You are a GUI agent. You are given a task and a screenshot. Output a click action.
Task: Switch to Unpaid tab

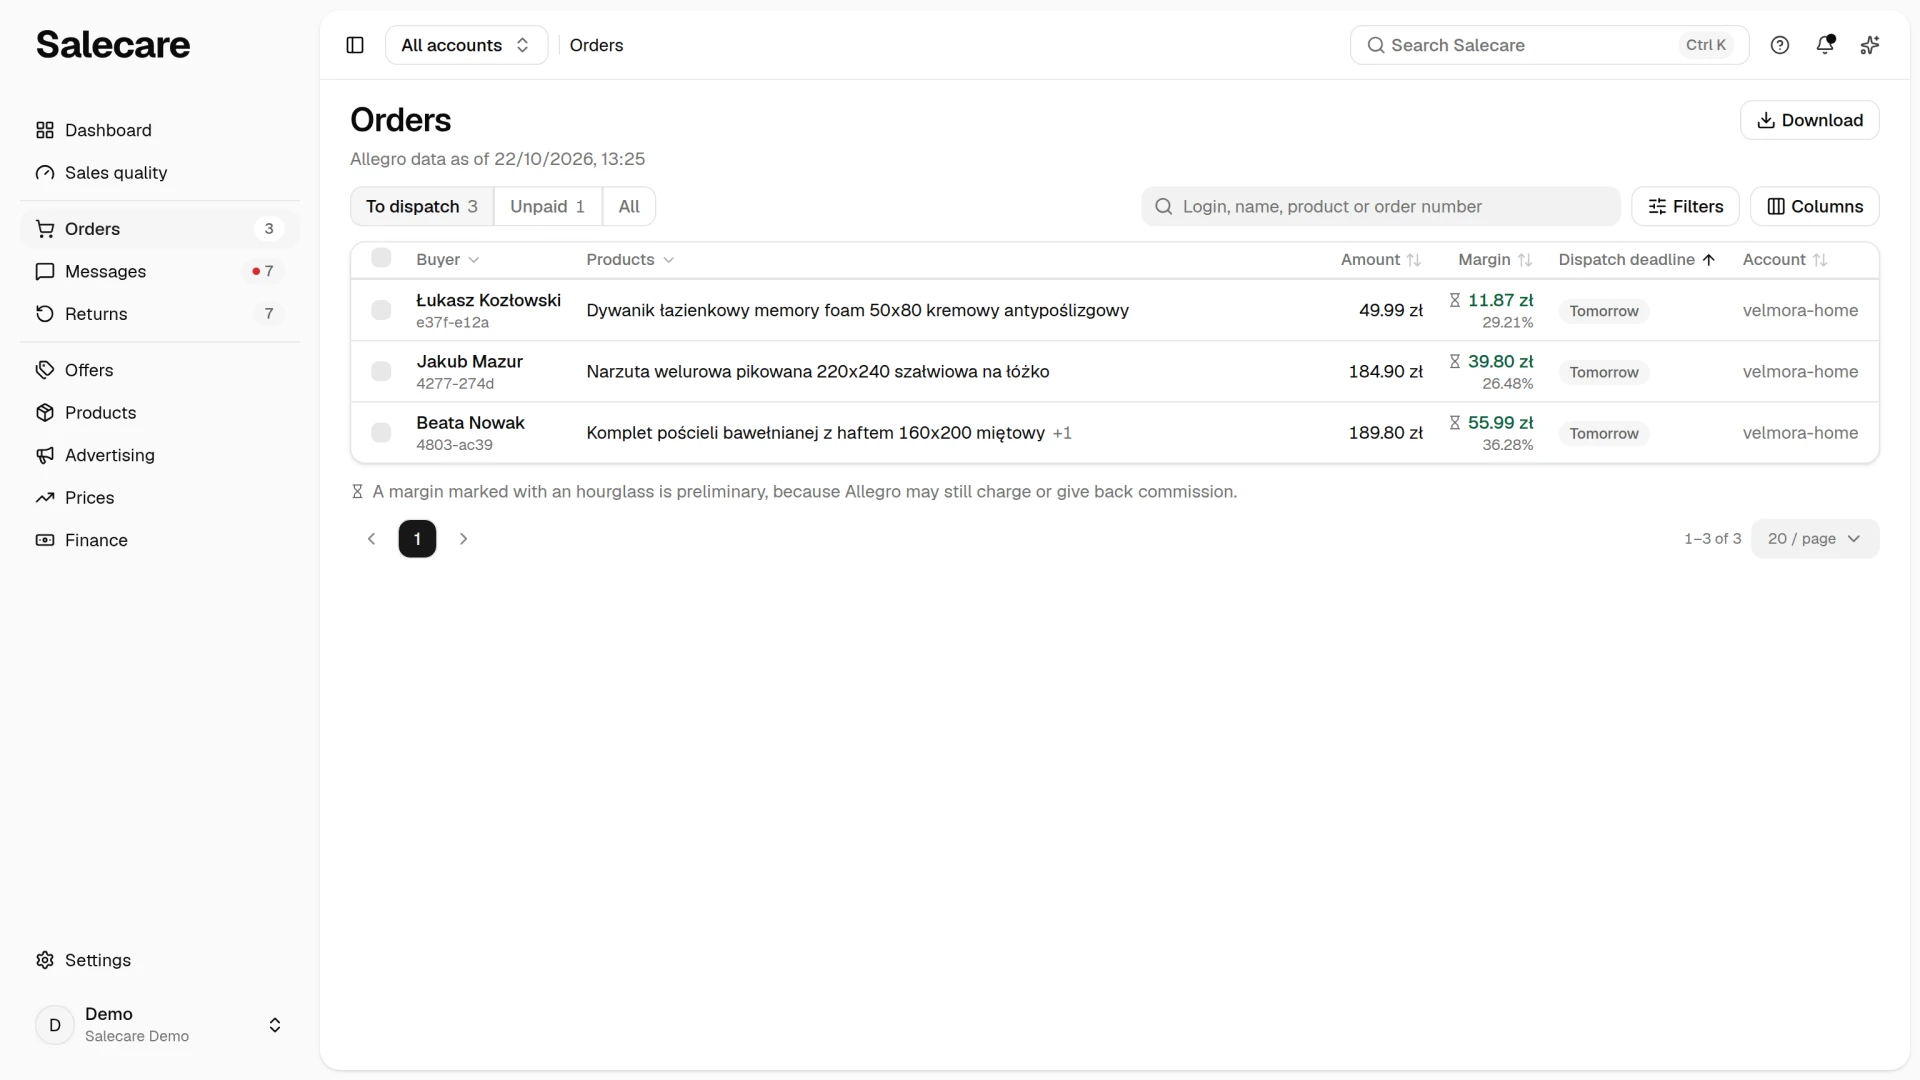tap(548, 207)
